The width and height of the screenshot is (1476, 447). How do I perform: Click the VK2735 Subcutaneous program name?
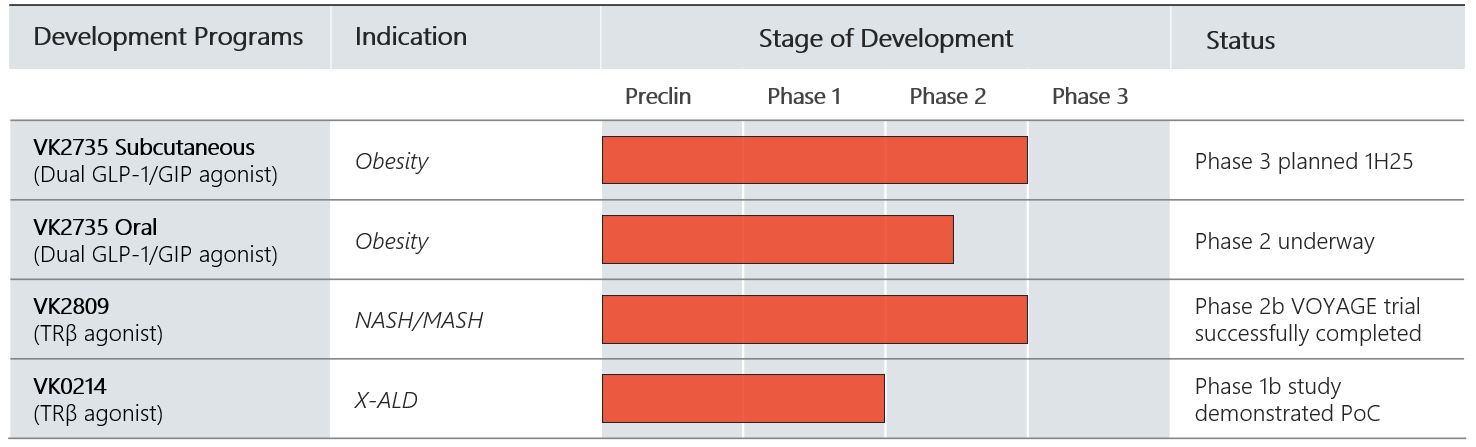click(141, 149)
